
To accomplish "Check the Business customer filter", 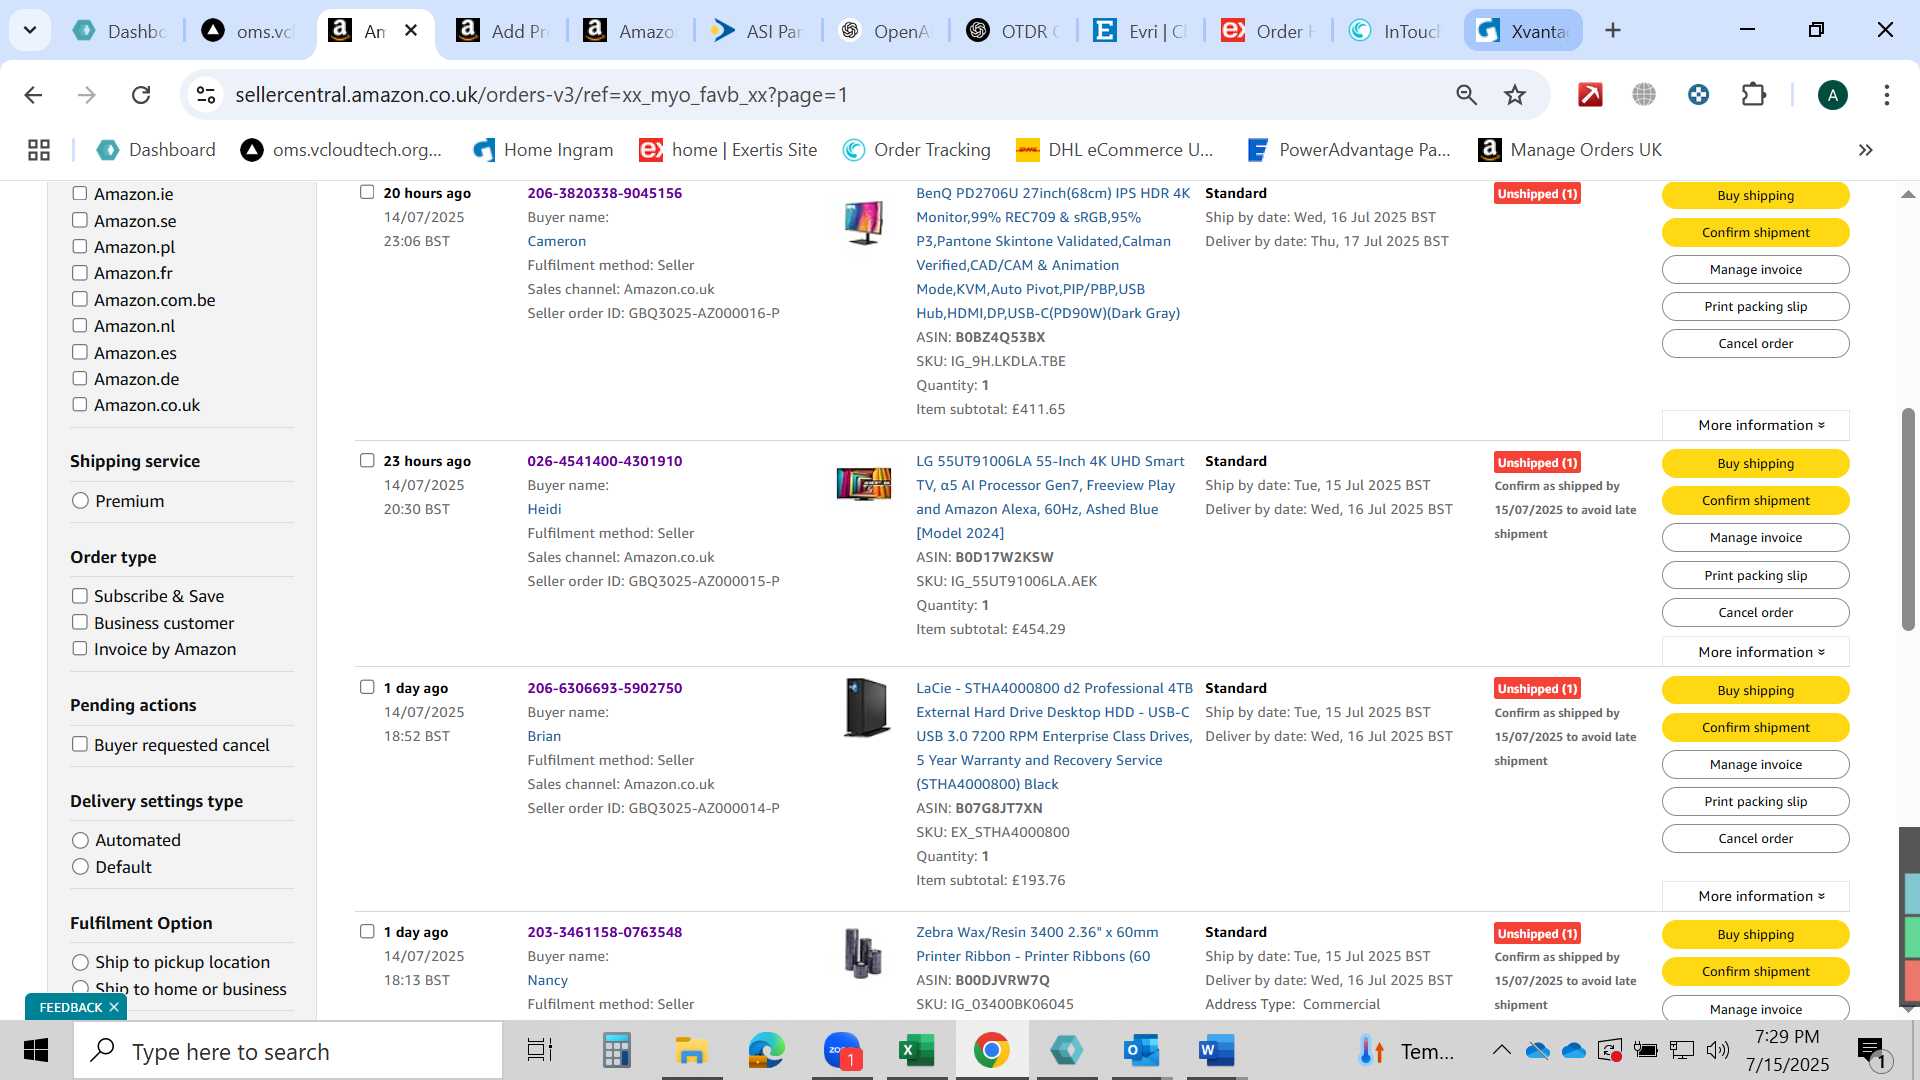I will (80, 623).
